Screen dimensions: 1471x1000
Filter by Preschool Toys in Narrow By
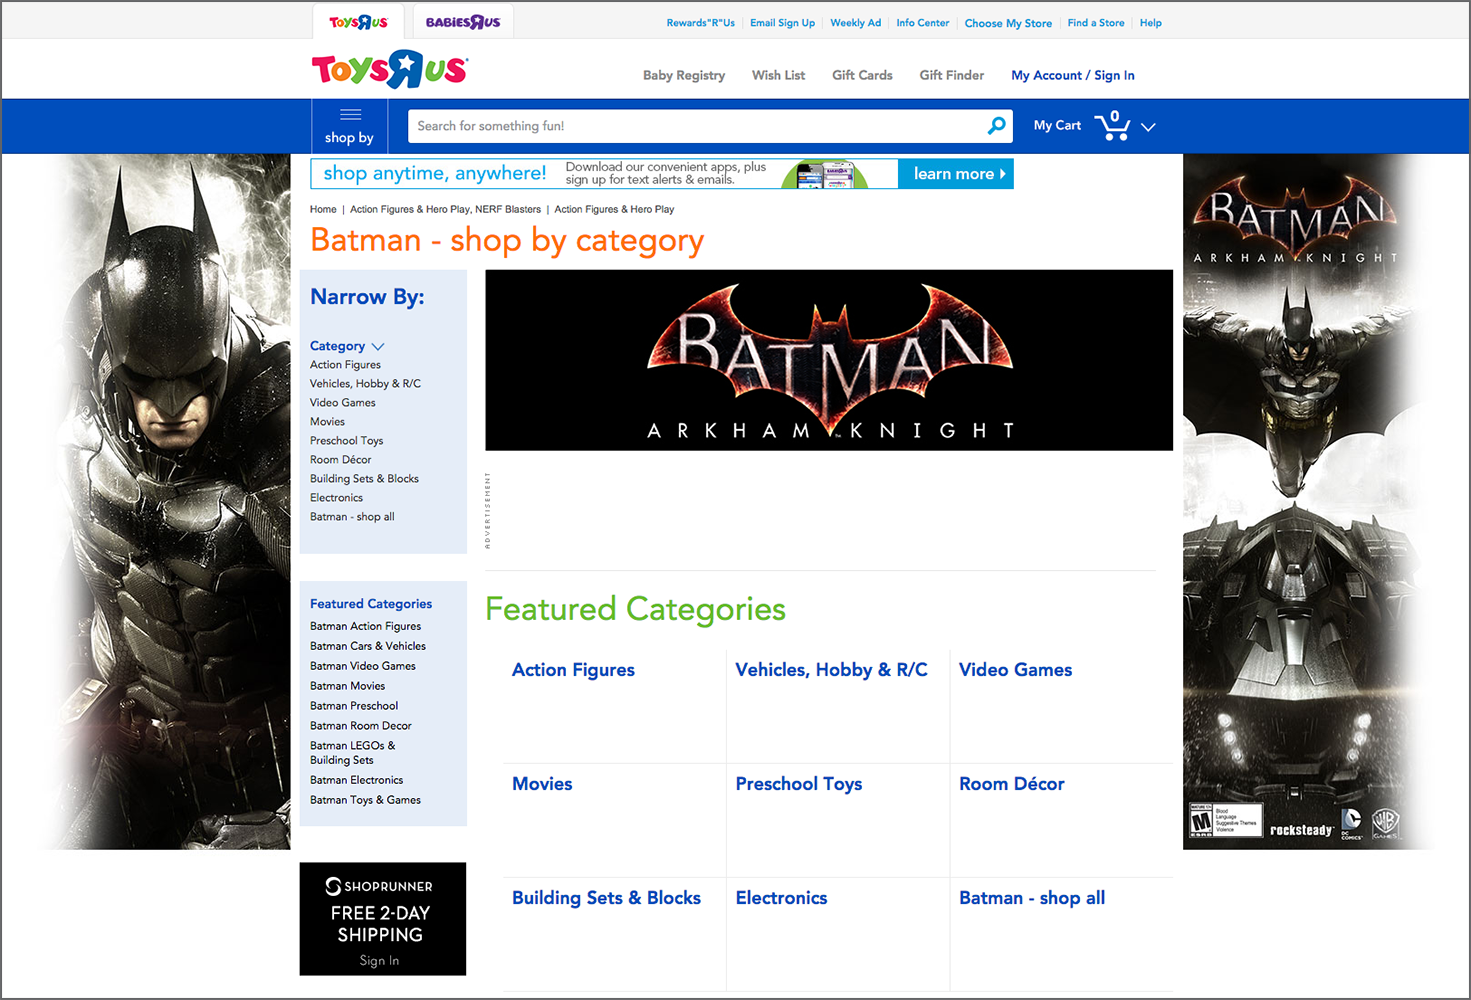point(346,441)
